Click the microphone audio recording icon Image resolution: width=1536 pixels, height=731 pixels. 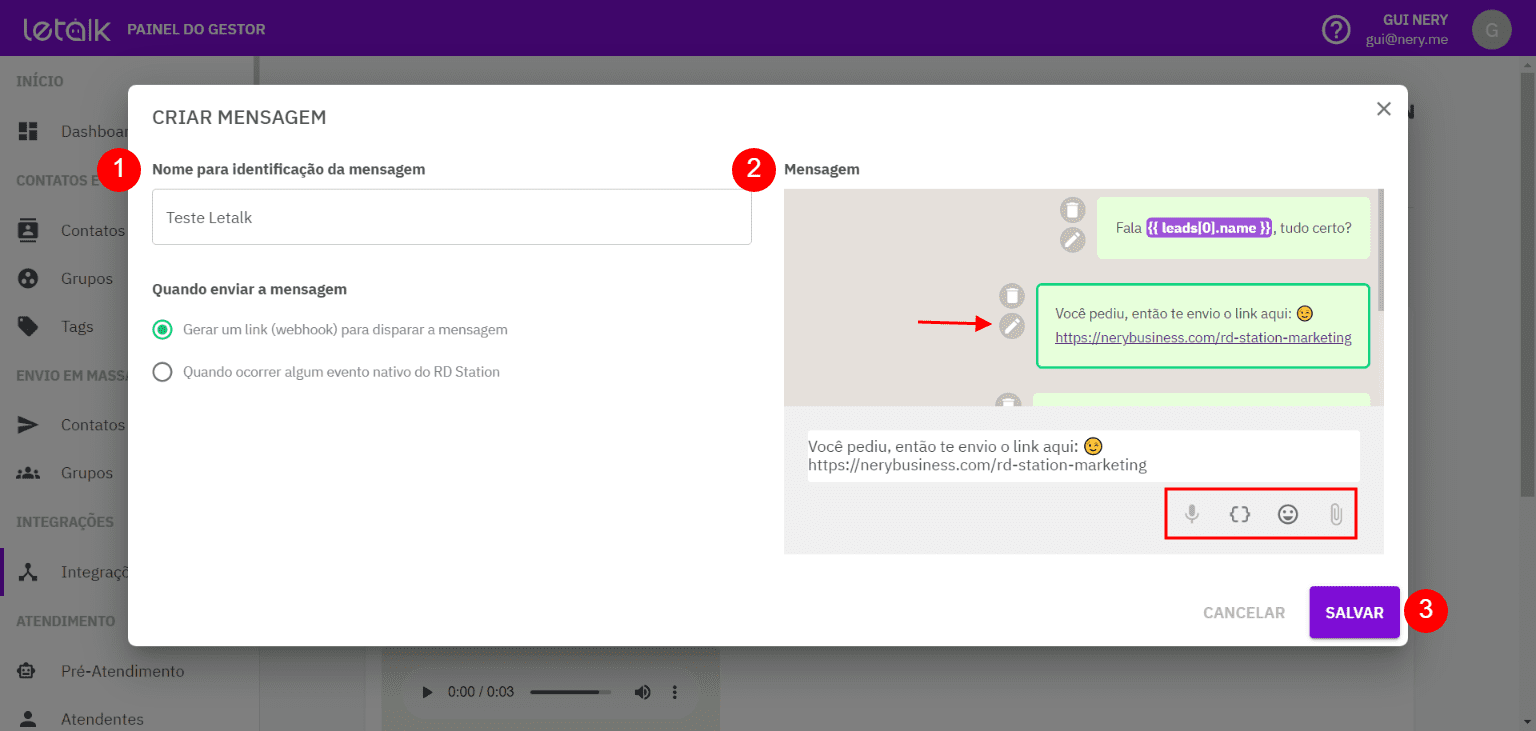click(1191, 515)
